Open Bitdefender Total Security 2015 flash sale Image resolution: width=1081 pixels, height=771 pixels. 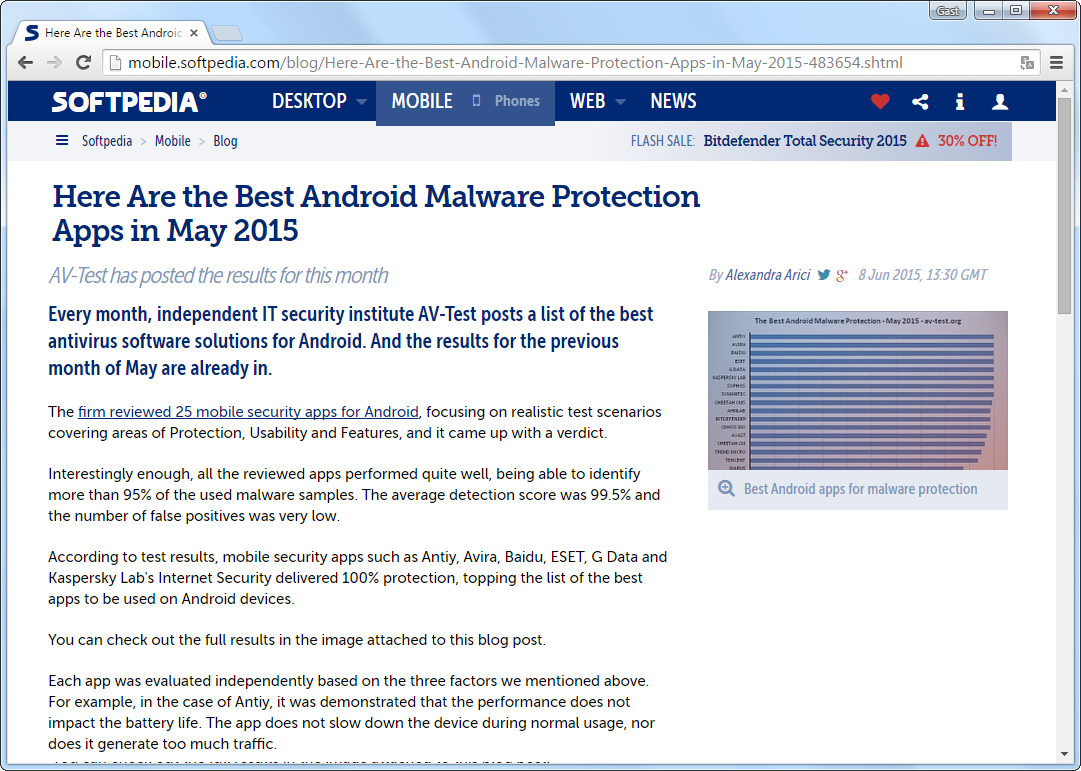tap(805, 141)
